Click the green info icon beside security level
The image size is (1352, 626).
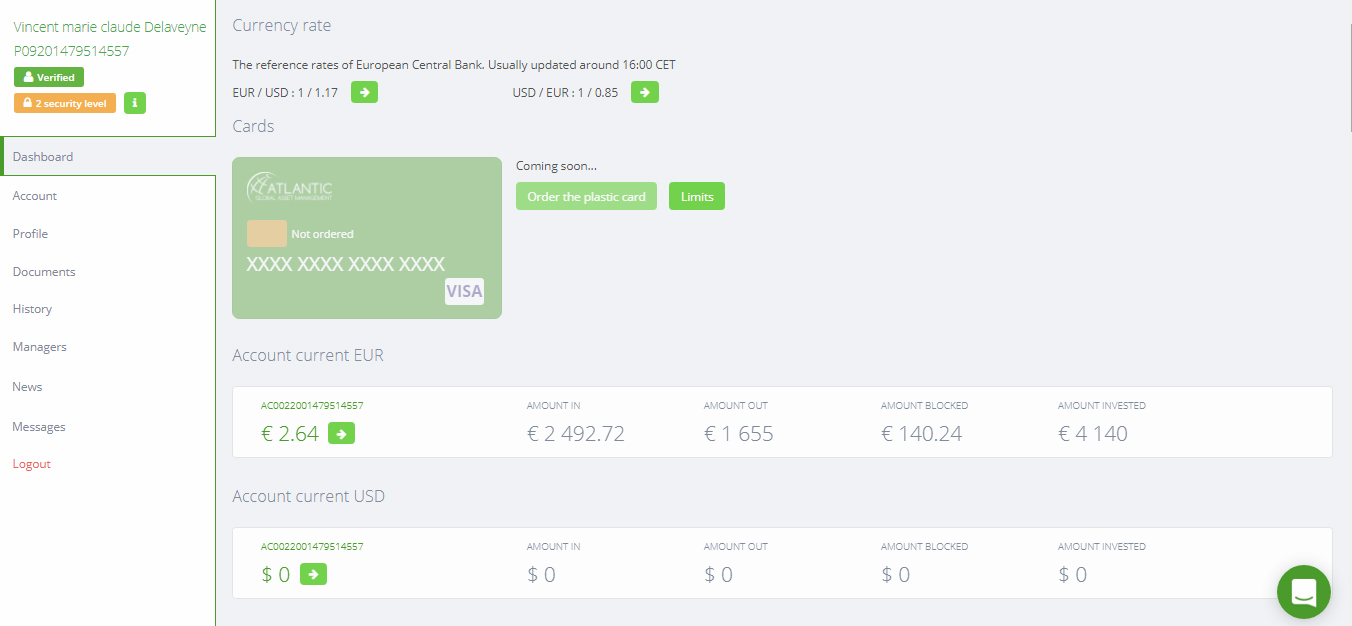[135, 103]
